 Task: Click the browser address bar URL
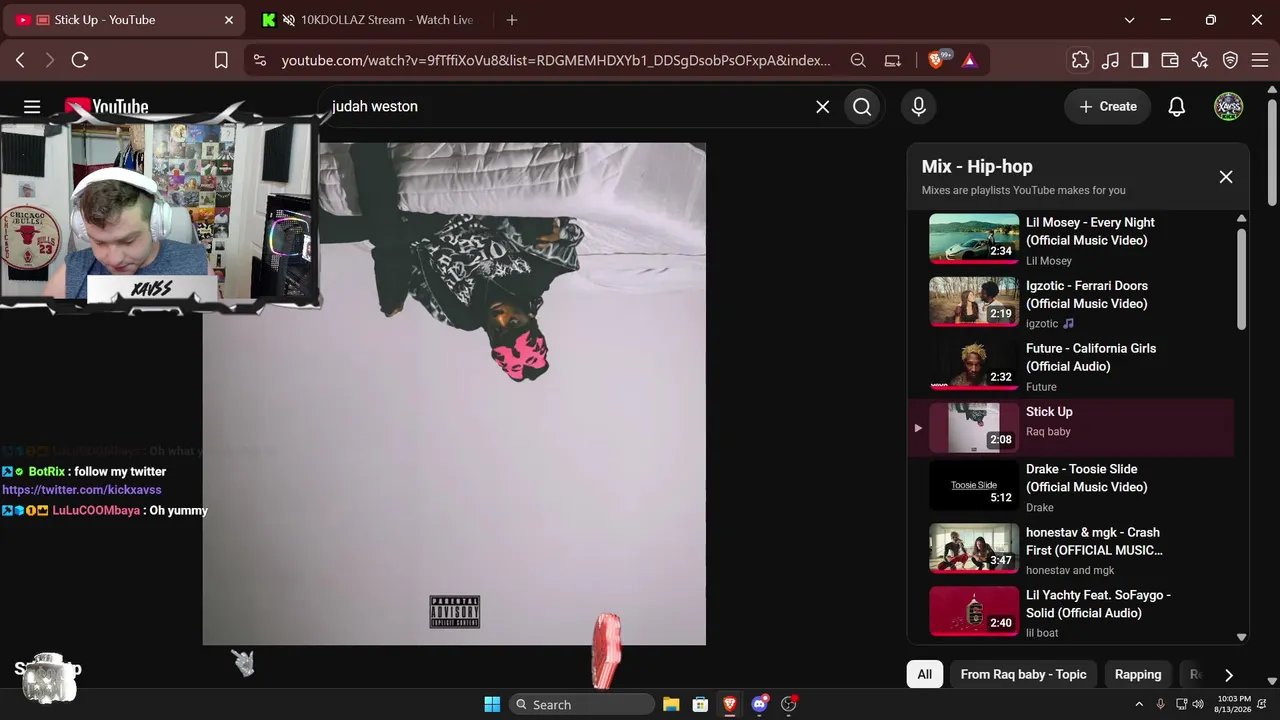[556, 60]
